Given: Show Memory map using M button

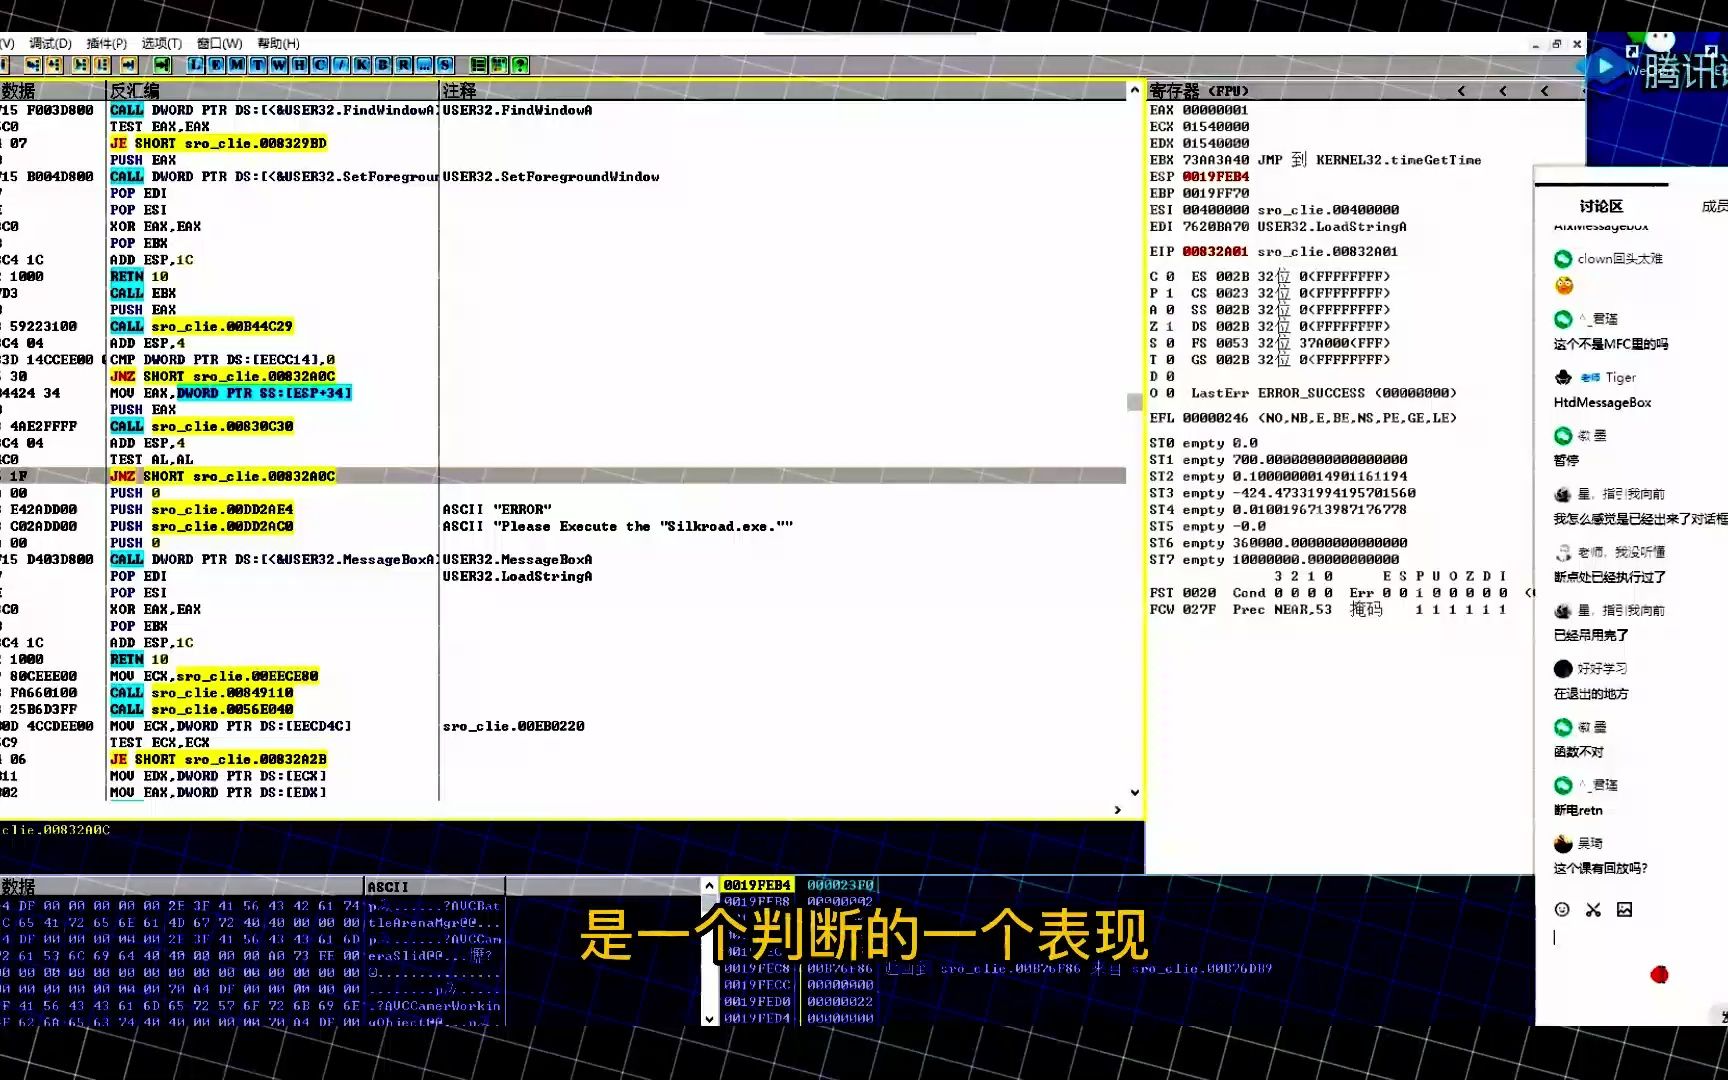Looking at the screenshot, I should tap(237, 65).
